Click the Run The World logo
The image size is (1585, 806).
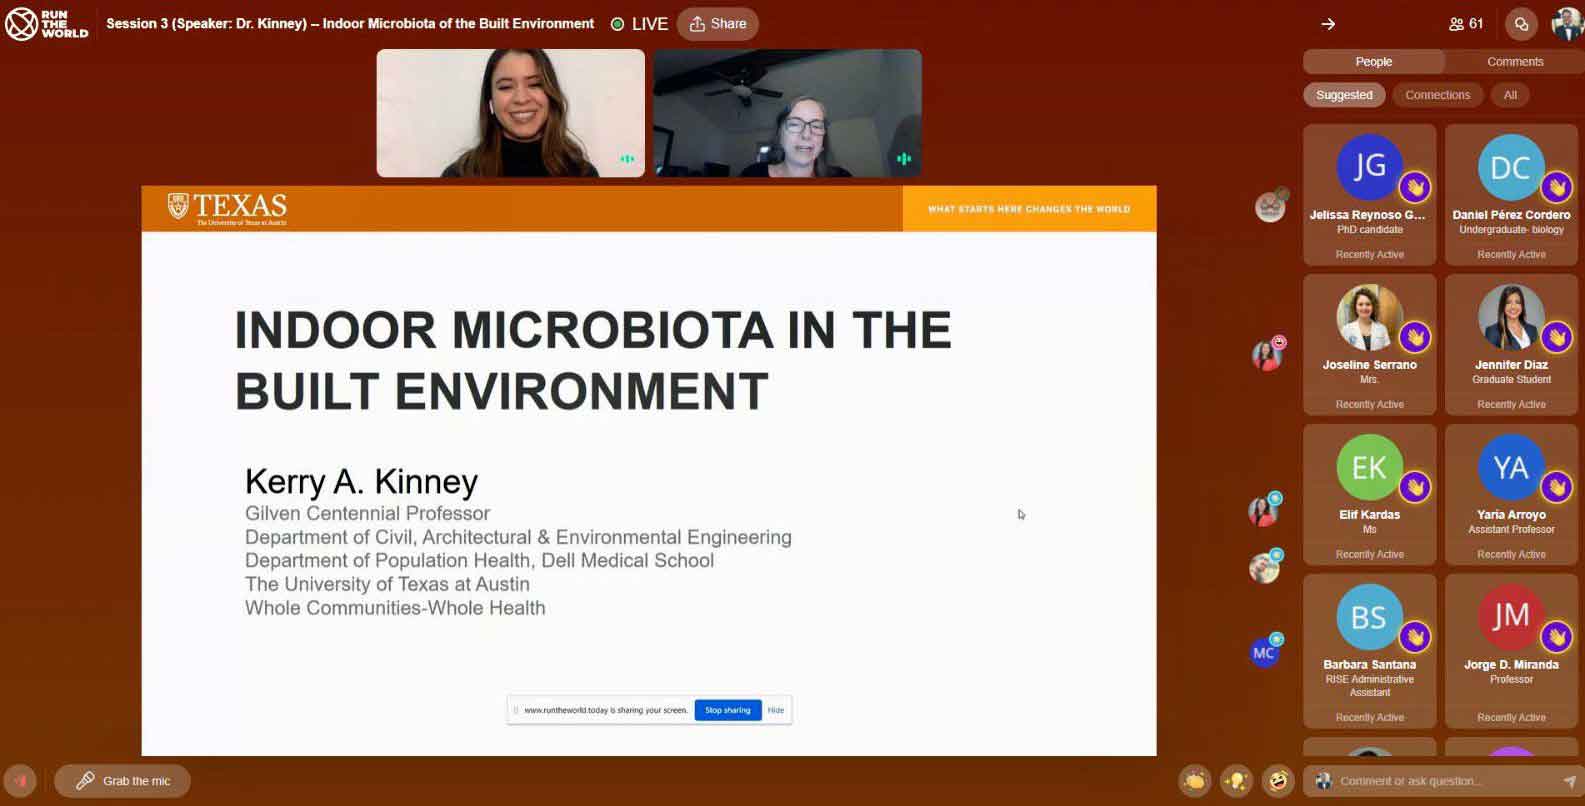[x=46, y=24]
